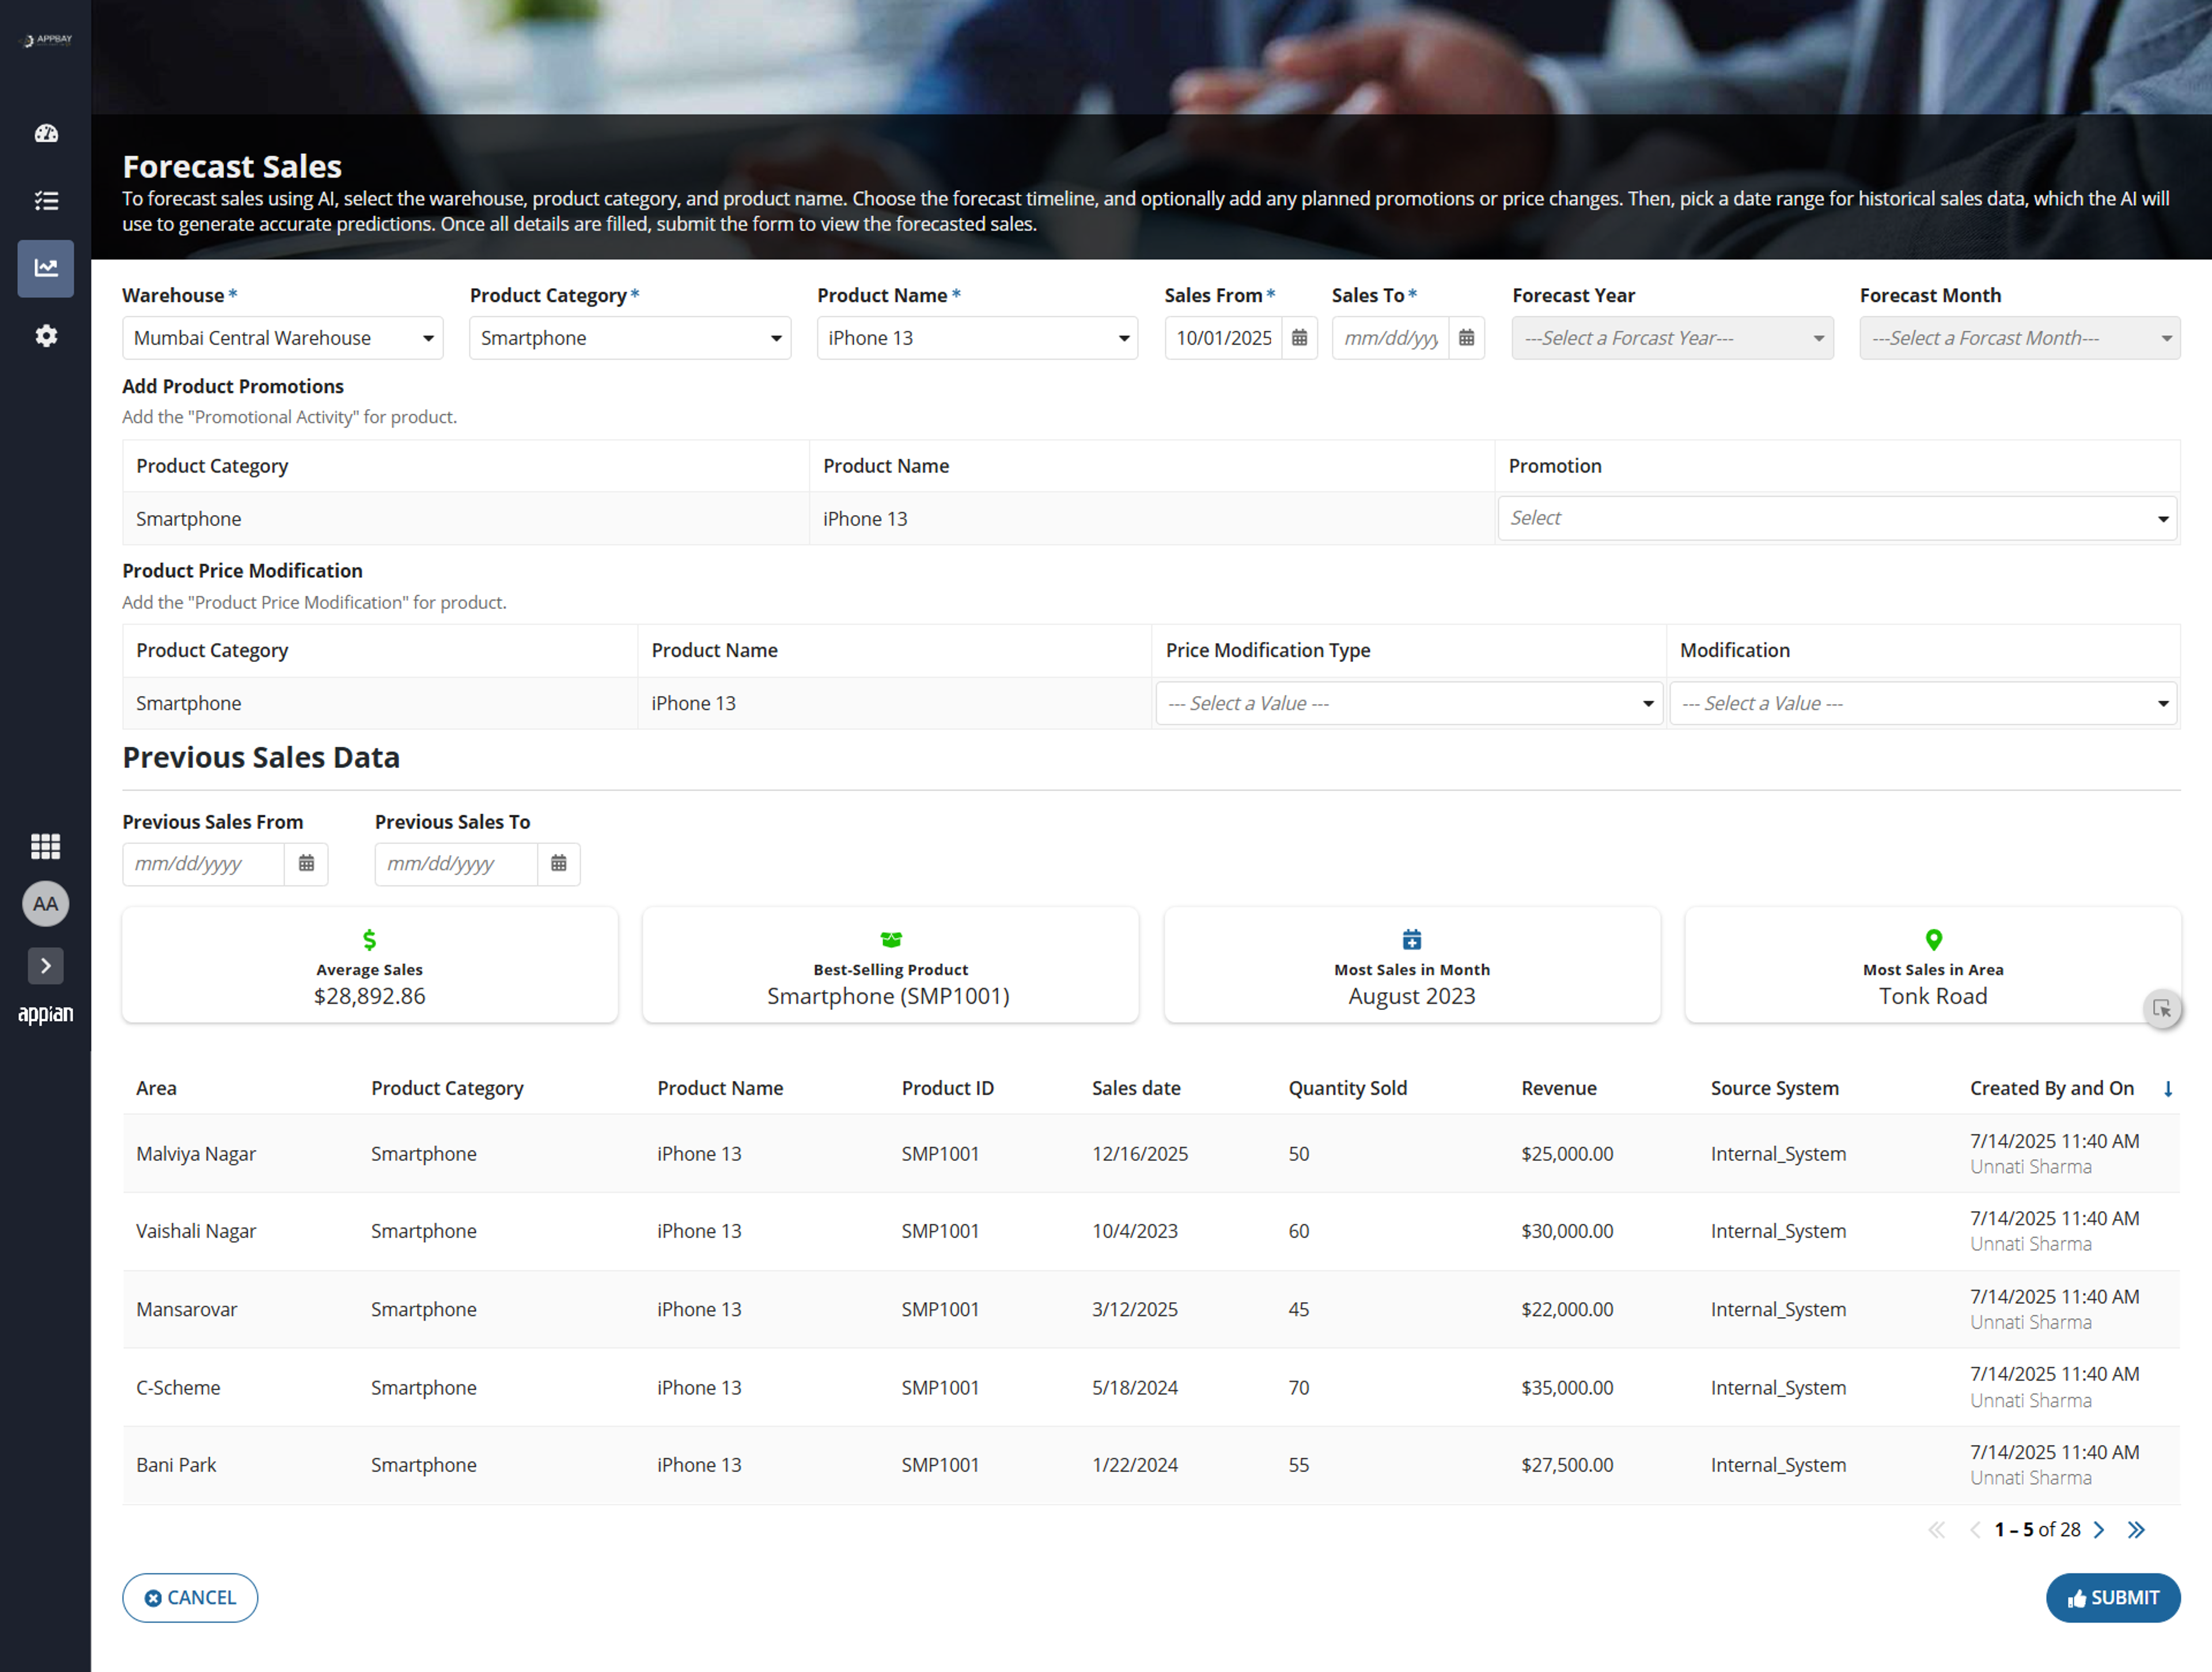Click the 1 - 5 of 28 paging text
This screenshot has height=1672, width=2212.
coord(2037,1530)
